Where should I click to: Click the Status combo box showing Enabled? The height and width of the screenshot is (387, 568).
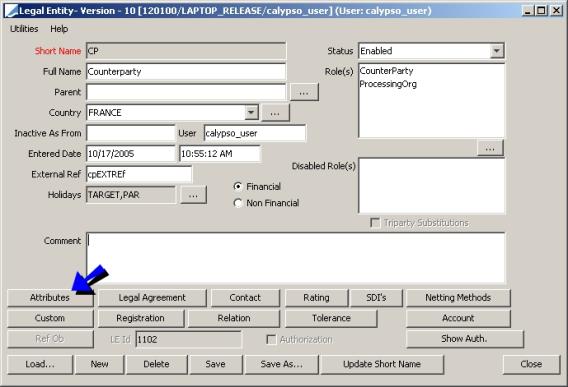[431, 51]
